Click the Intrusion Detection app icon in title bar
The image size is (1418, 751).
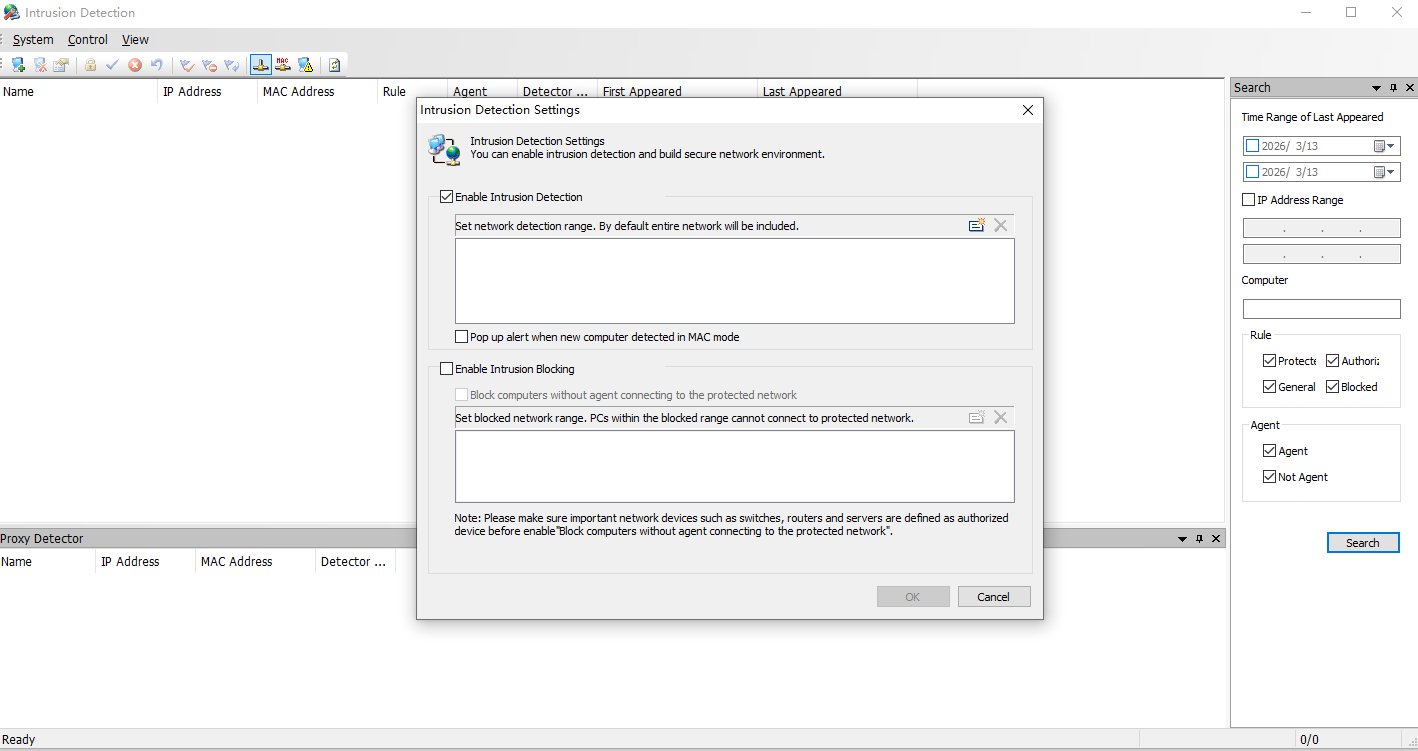pyautogui.click(x=12, y=13)
